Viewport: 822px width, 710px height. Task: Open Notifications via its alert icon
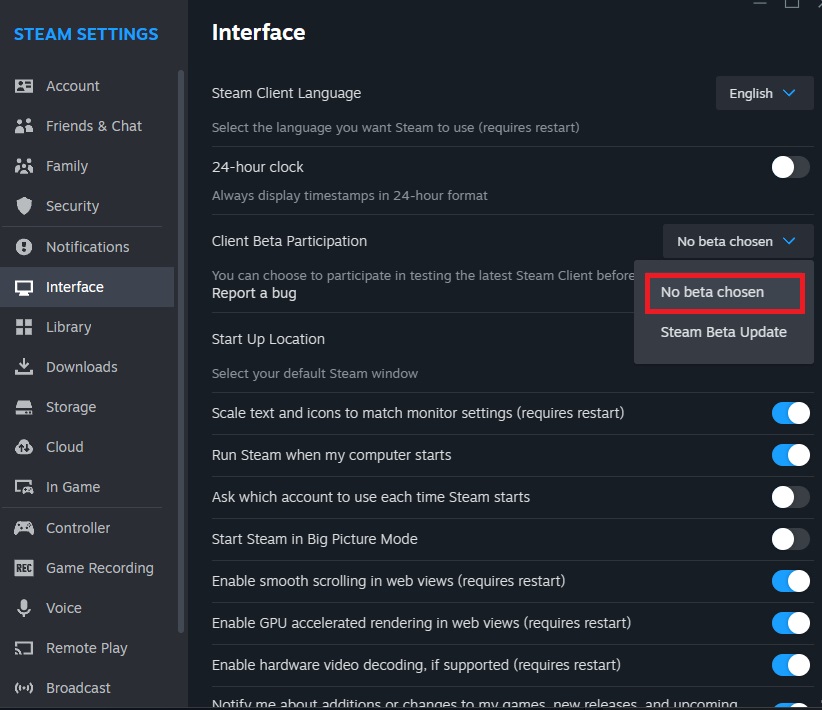[x=24, y=246]
